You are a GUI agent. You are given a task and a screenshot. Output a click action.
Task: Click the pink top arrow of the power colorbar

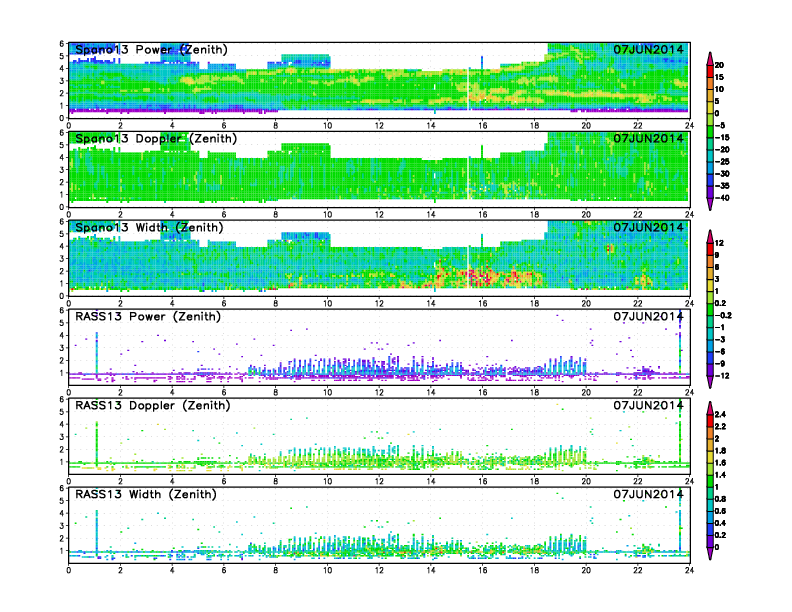click(710, 58)
